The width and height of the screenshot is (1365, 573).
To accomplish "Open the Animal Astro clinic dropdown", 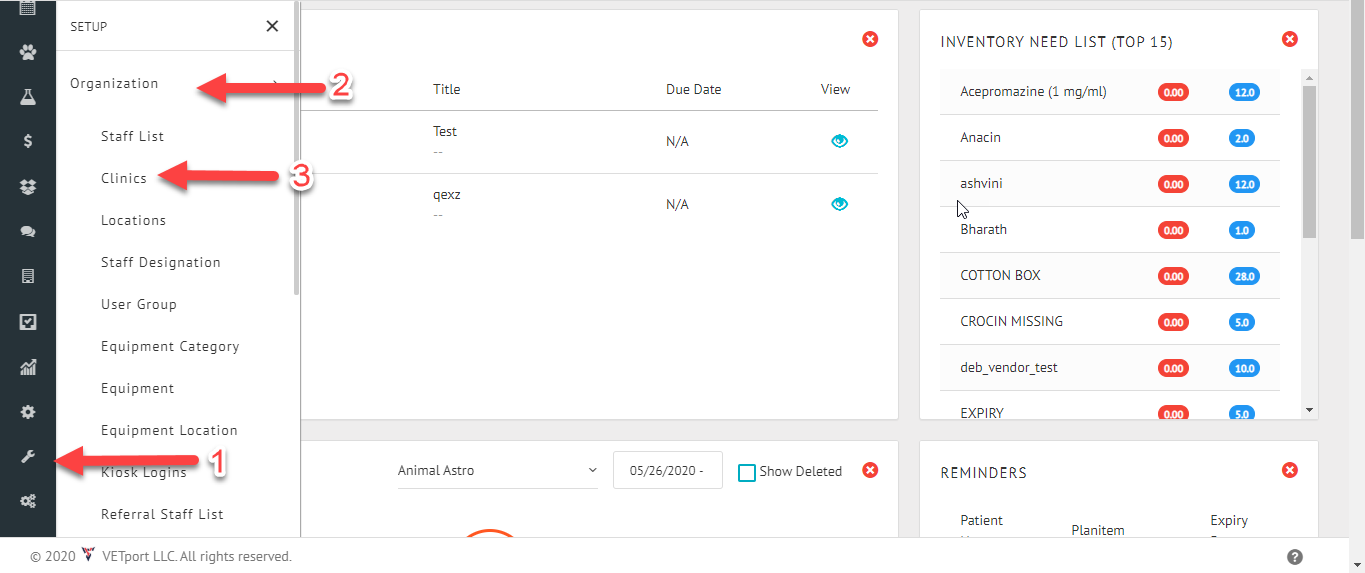I will [497, 470].
